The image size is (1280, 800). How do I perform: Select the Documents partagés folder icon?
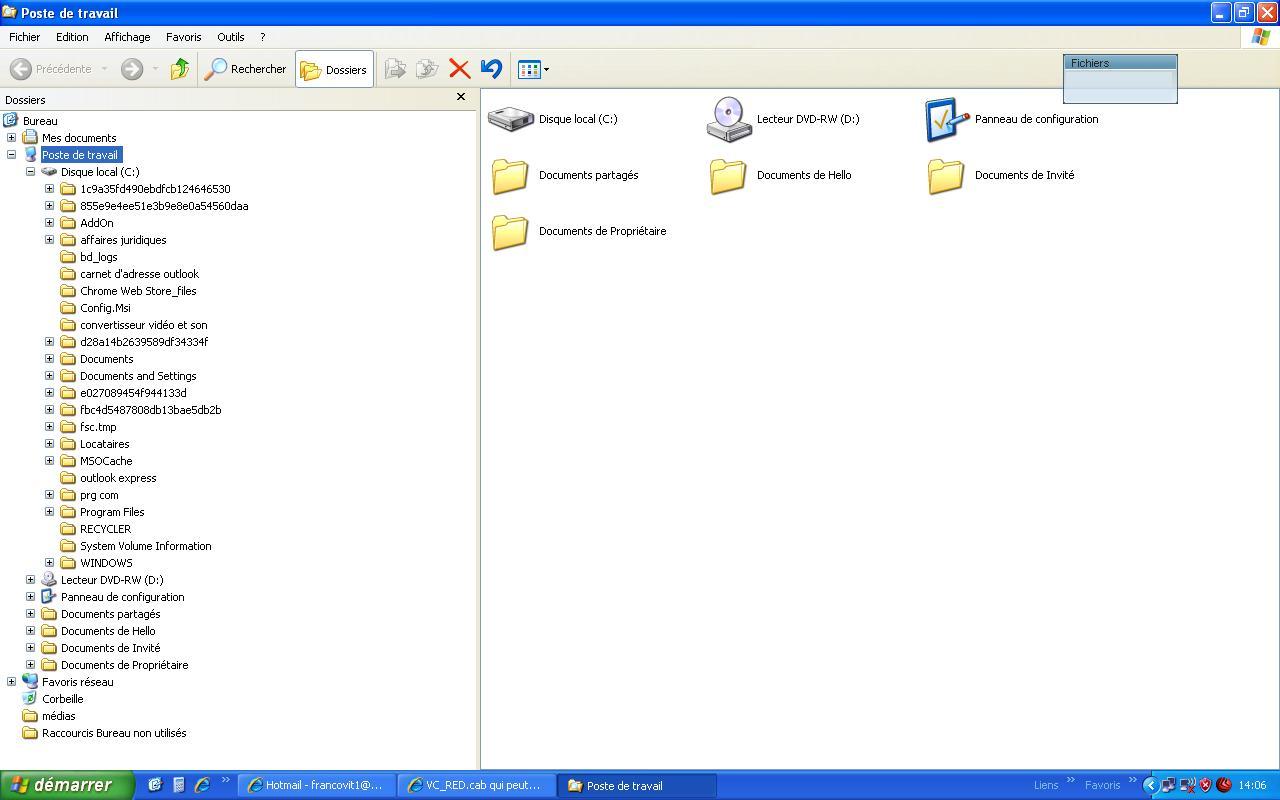coord(510,176)
